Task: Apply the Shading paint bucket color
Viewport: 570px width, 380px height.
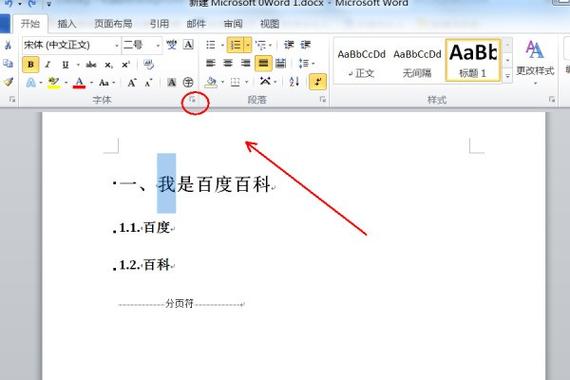Action: tap(211, 82)
